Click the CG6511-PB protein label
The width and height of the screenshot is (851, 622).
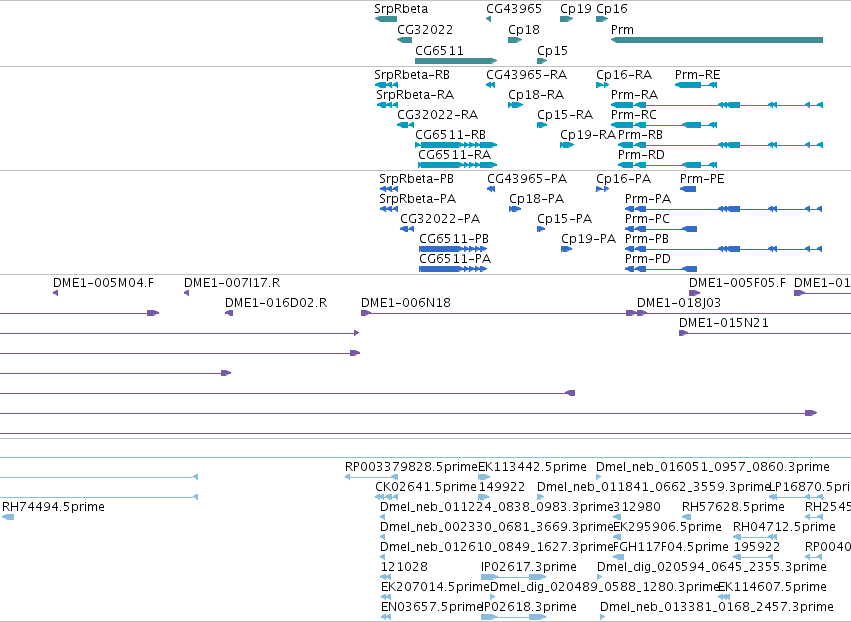(454, 239)
